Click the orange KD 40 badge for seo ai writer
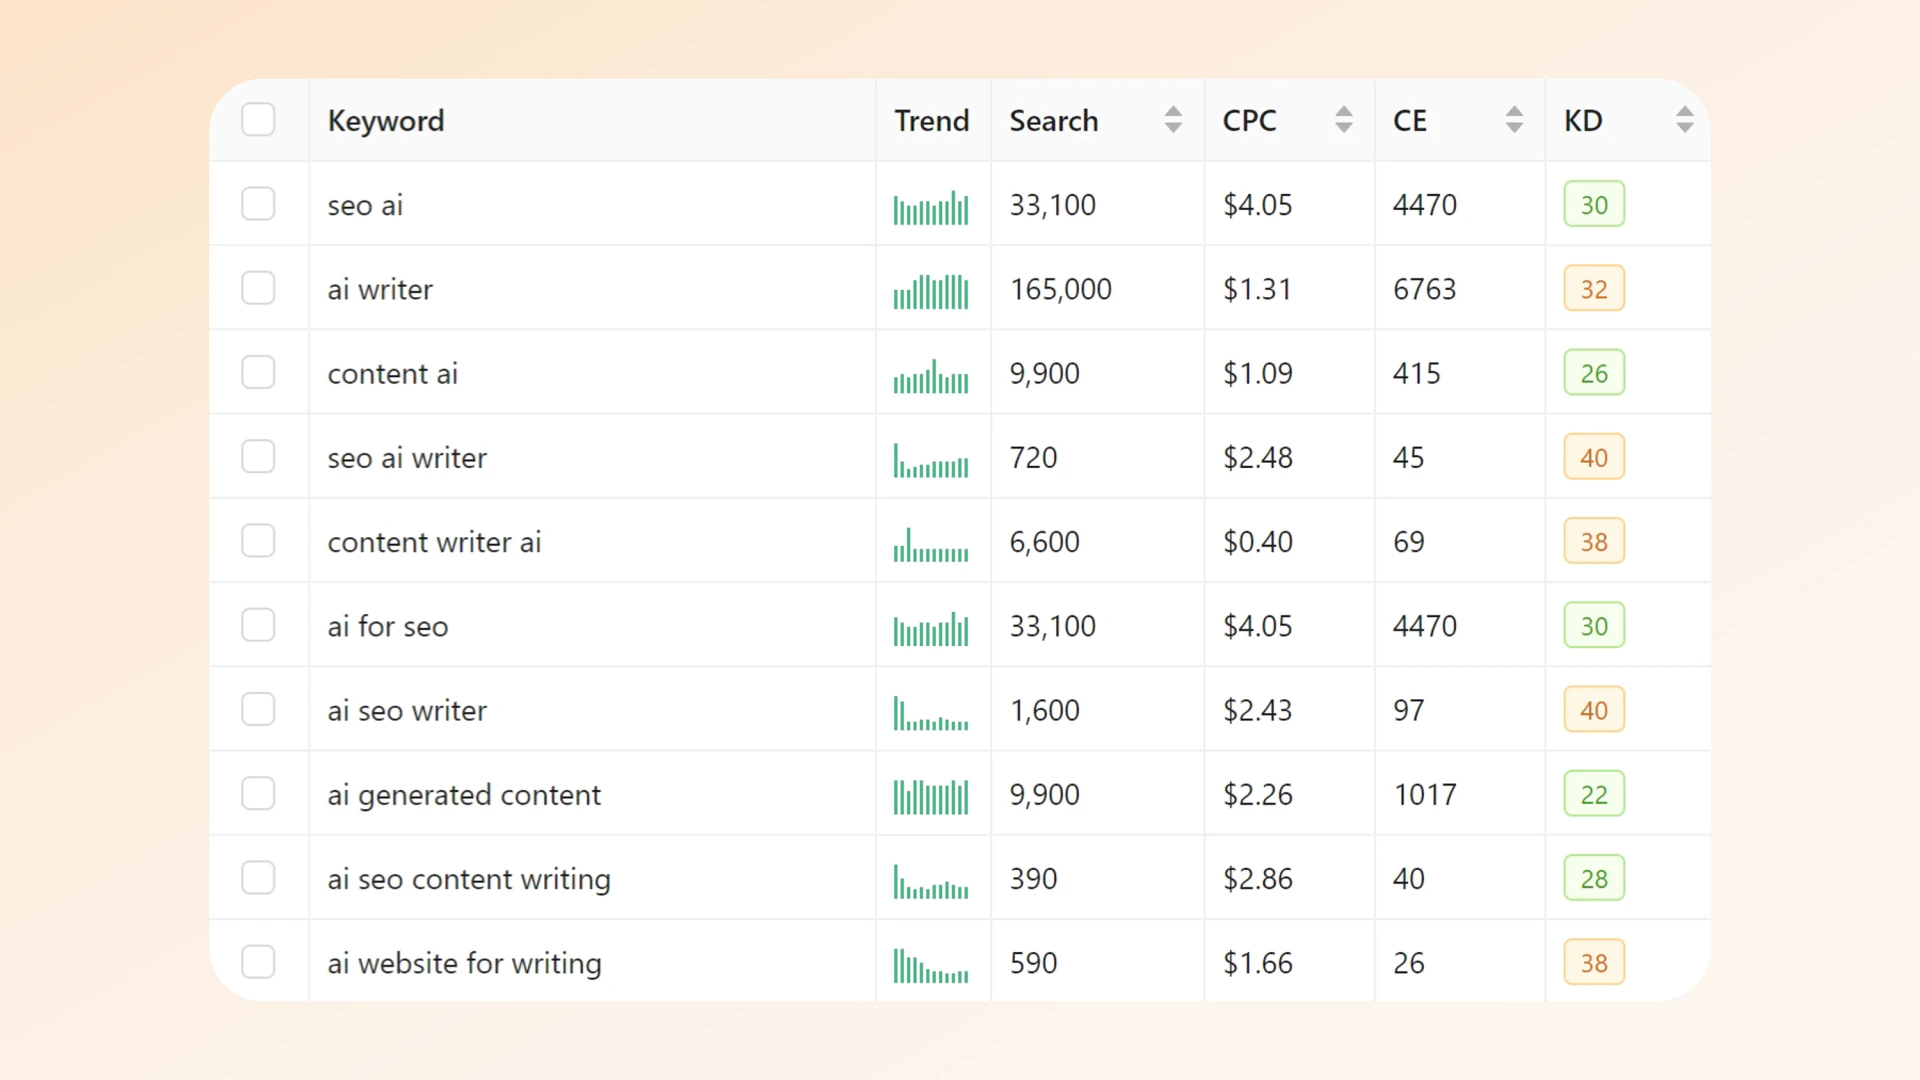Screen dimensions: 1920x1080 (x=1594, y=458)
